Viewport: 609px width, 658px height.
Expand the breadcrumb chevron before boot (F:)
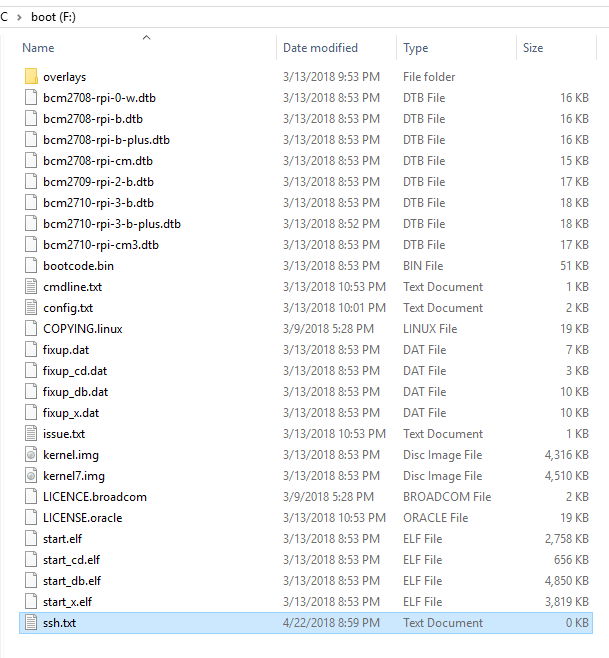pos(19,17)
